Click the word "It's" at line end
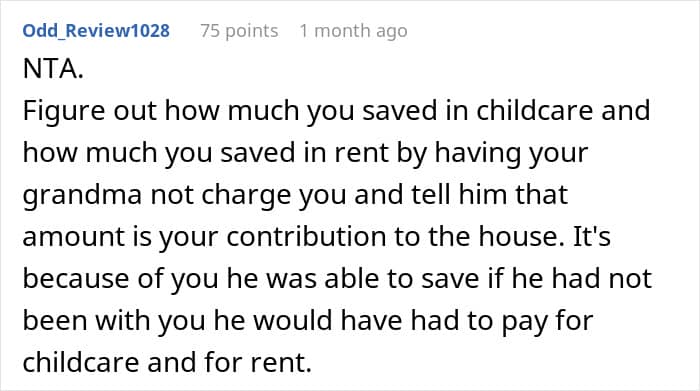 (592, 236)
